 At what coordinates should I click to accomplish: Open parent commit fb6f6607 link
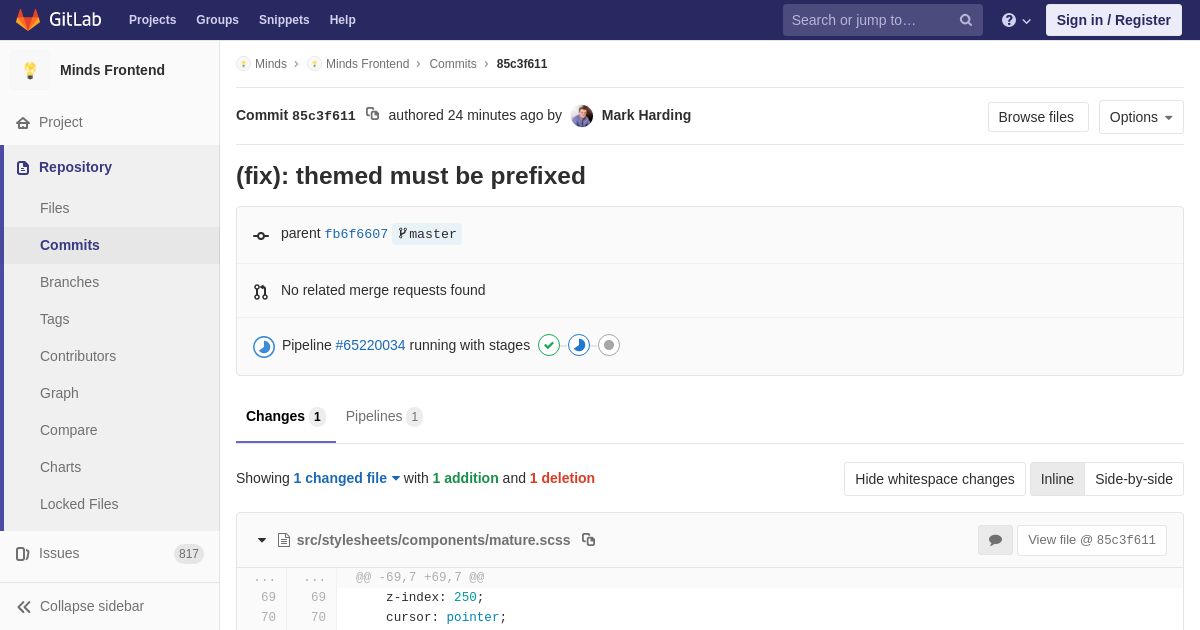pos(356,234)
